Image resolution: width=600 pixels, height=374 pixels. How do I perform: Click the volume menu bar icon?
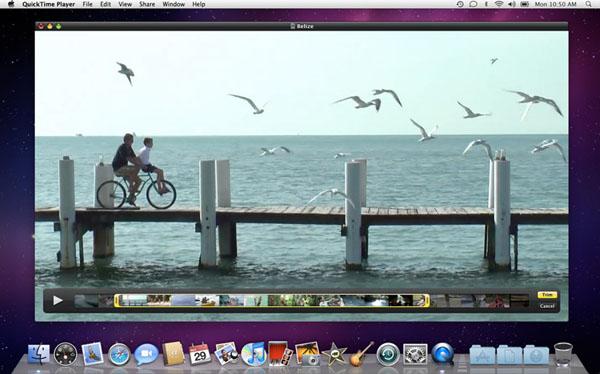click(512, 4)
